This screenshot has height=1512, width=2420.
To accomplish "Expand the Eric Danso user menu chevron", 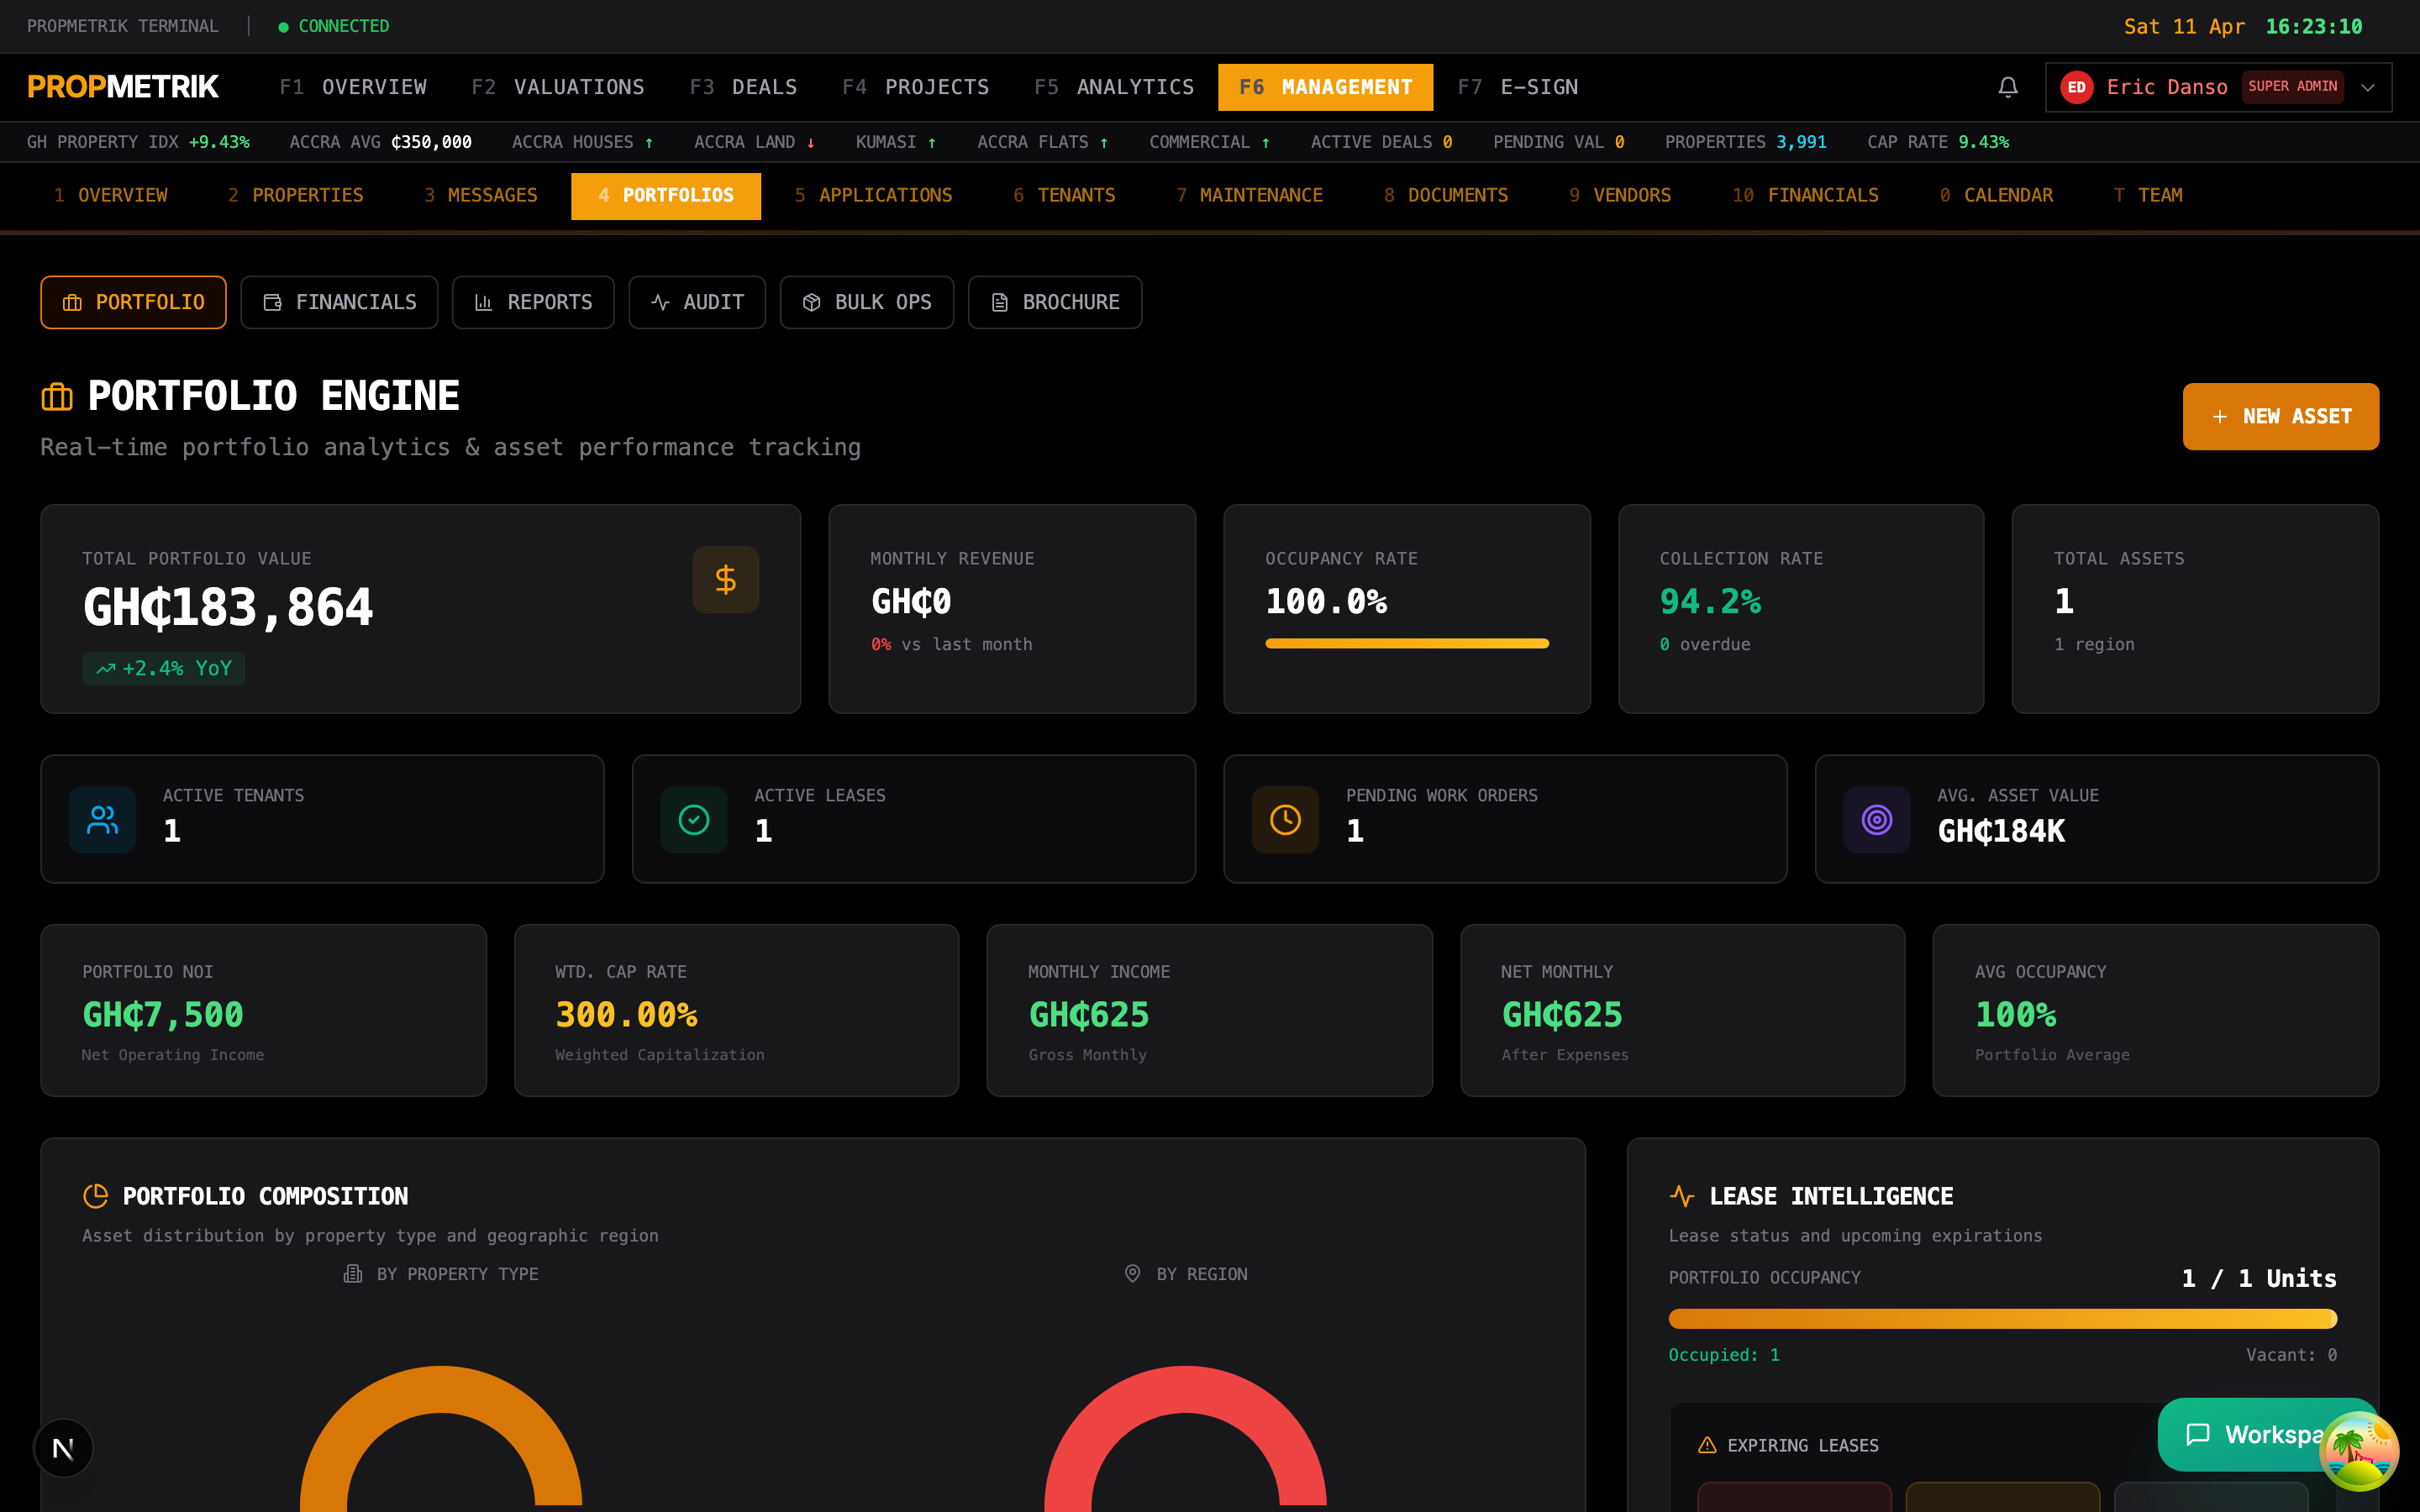I will [2367, 87].
